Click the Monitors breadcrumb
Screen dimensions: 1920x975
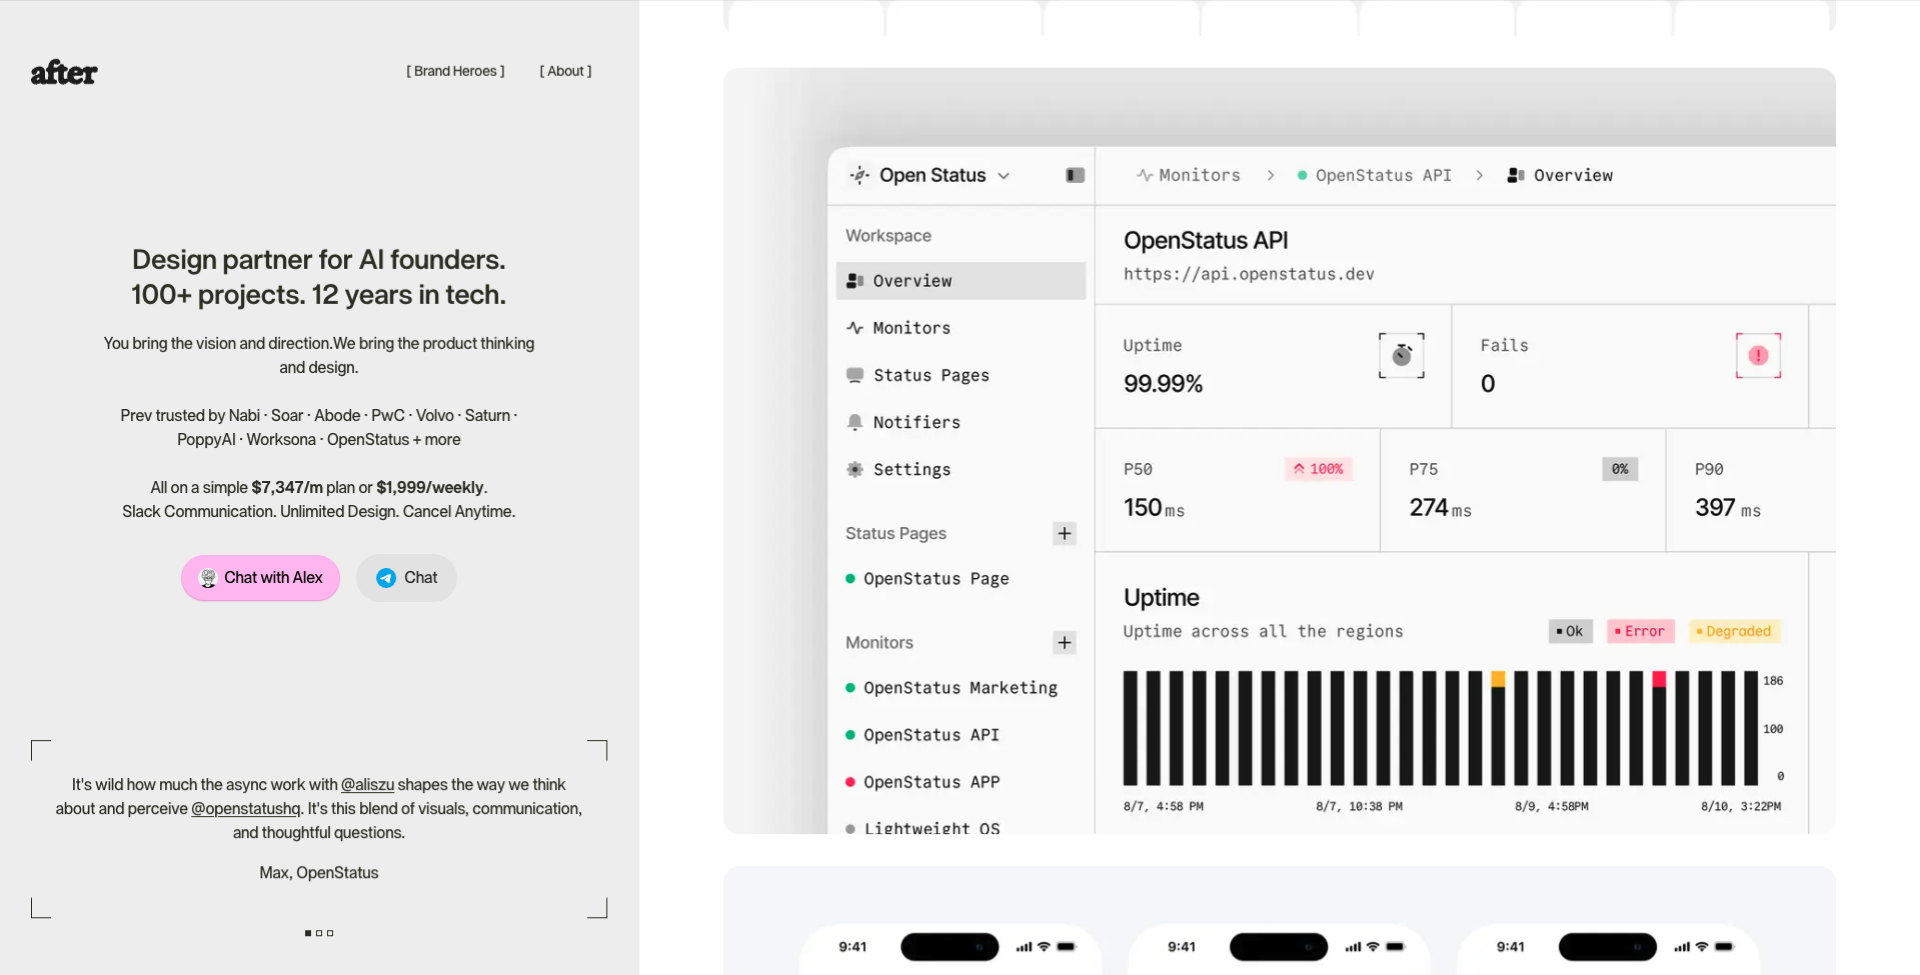click(x=1188, y=175)
